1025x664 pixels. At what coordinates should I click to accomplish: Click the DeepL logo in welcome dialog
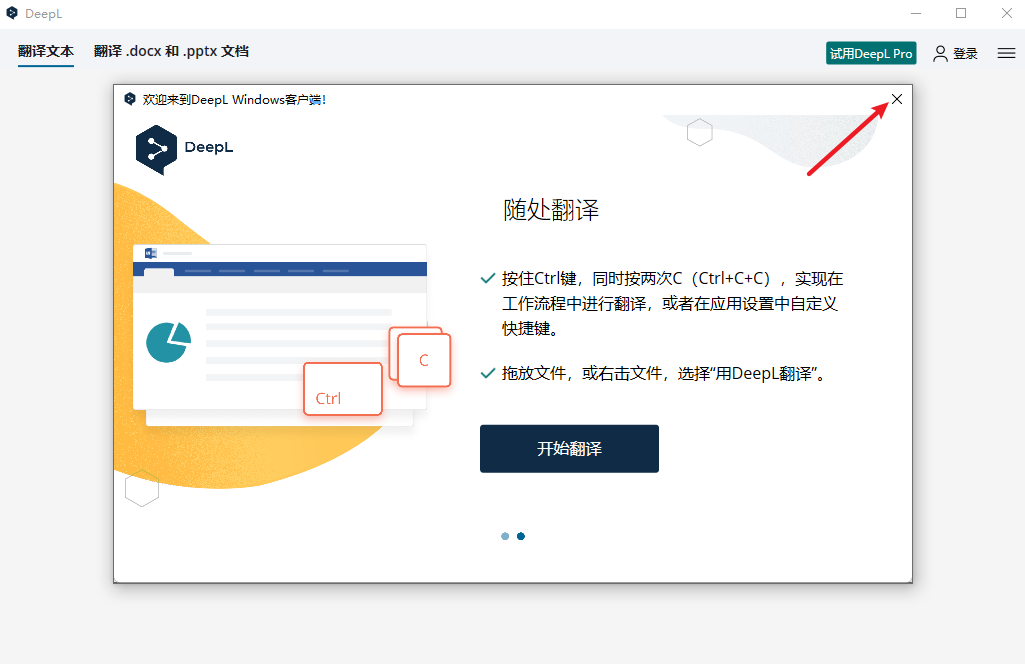click(x=184, y=150)
